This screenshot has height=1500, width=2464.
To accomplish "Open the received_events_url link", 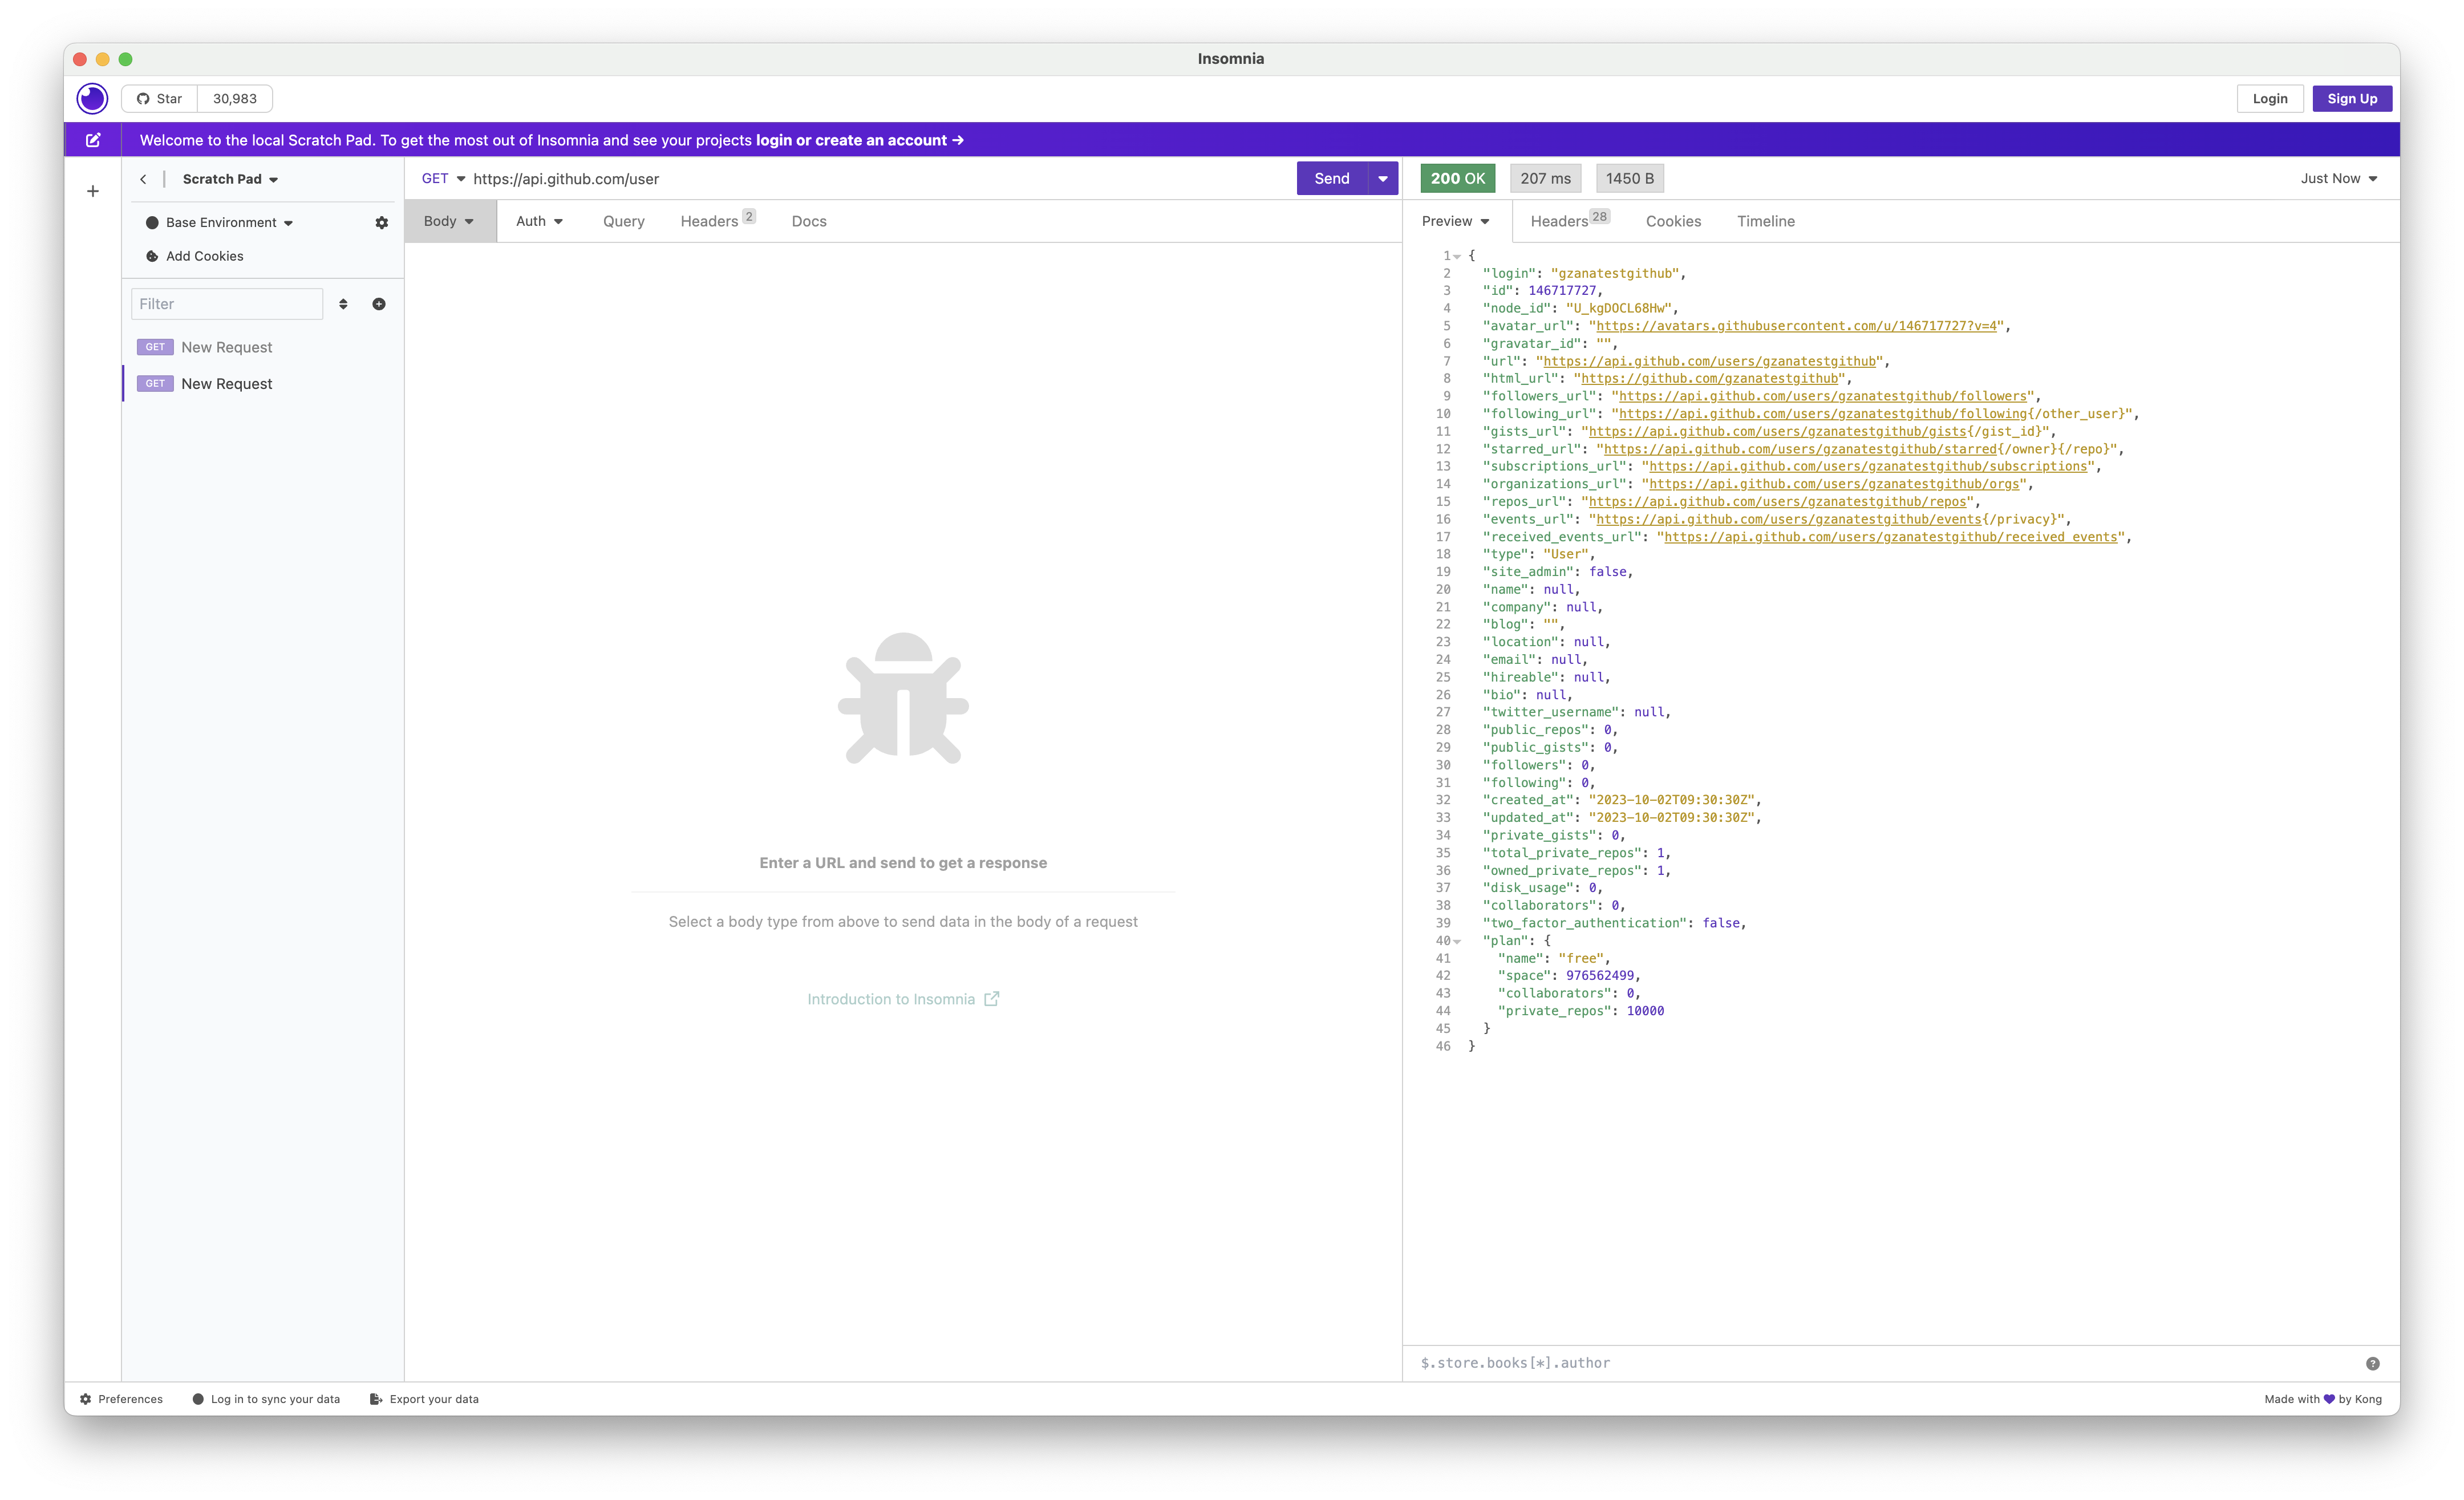I will click(x=1890, y=537).
